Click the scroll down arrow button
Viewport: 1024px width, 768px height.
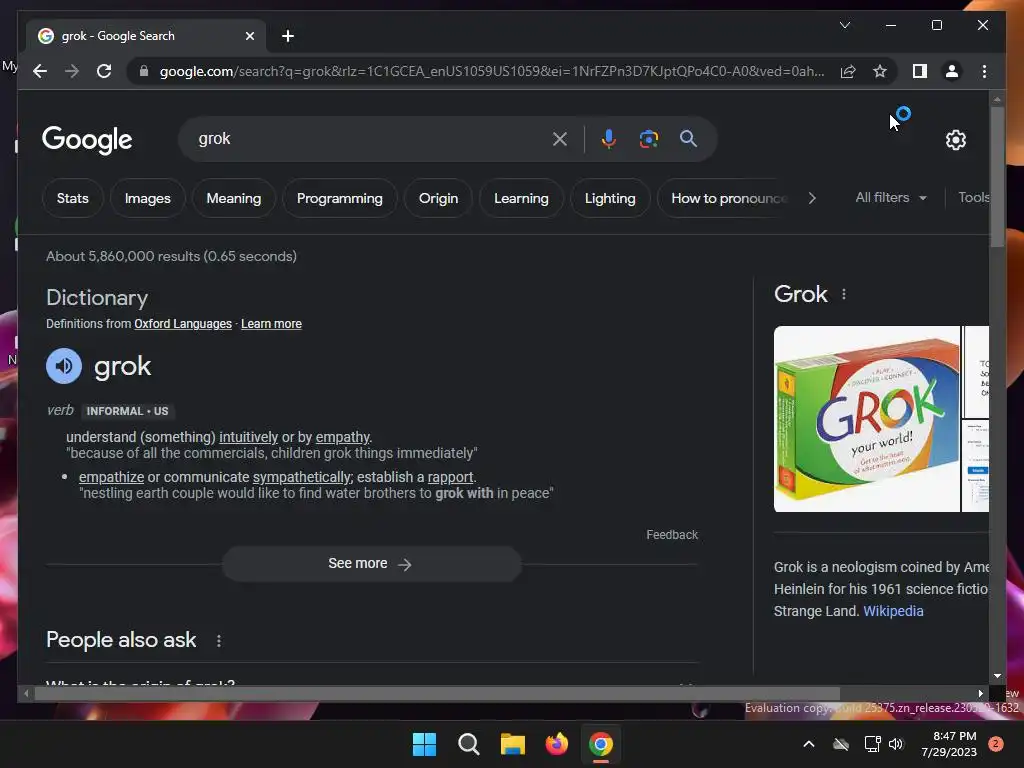pyautogui.click(x=997, y=676)
